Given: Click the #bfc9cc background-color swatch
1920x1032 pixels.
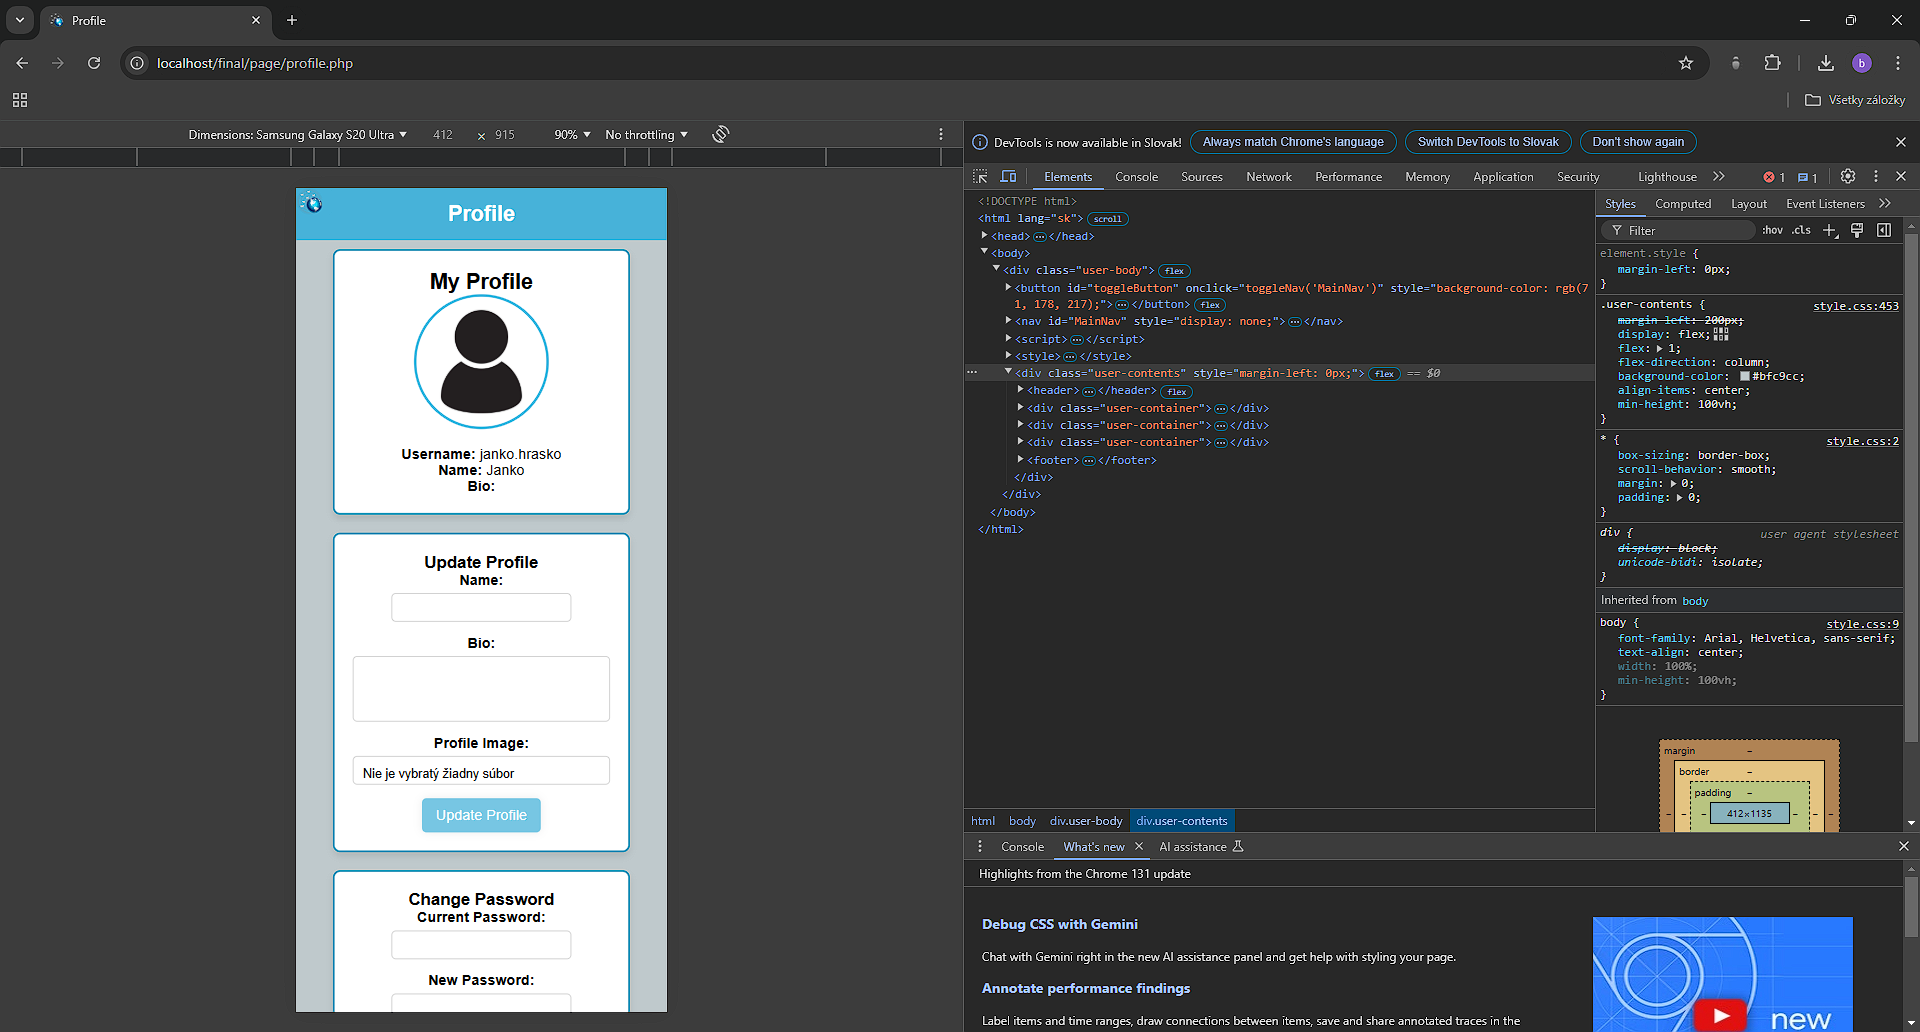Looking at the screenshot, I should (x=1745, y=376).
